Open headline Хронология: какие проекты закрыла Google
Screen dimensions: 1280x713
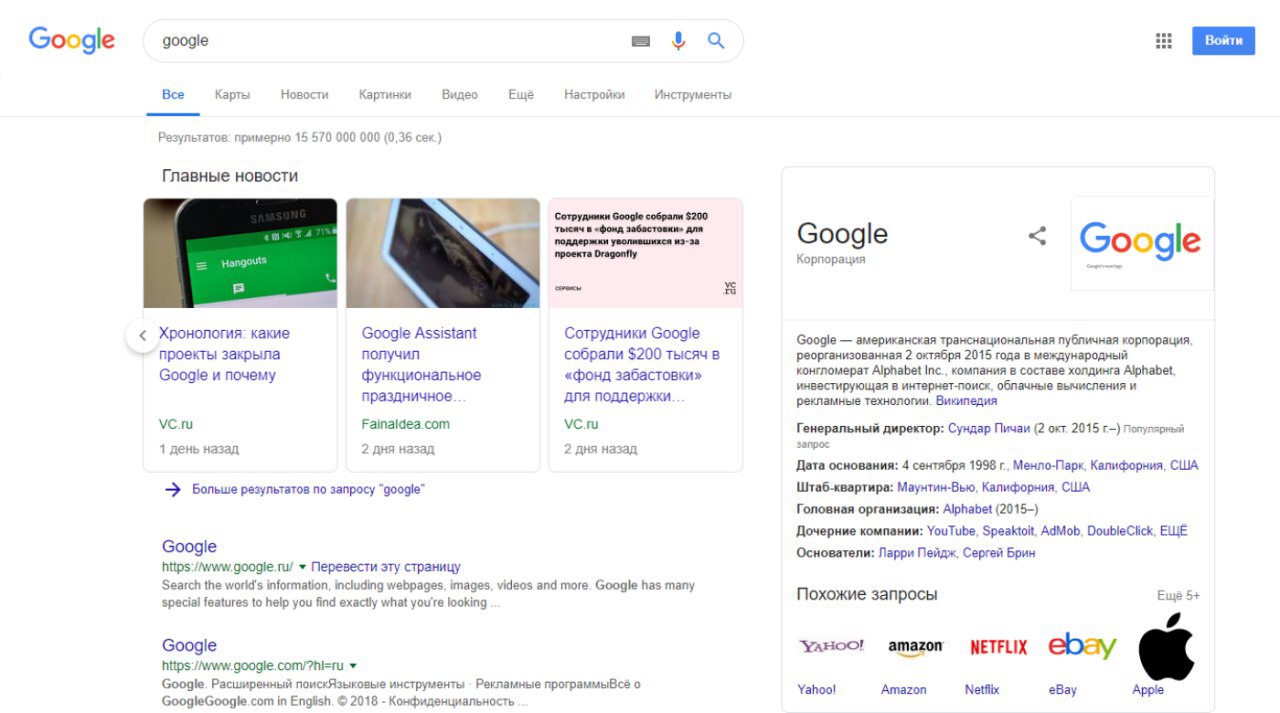tap(225, 354)
